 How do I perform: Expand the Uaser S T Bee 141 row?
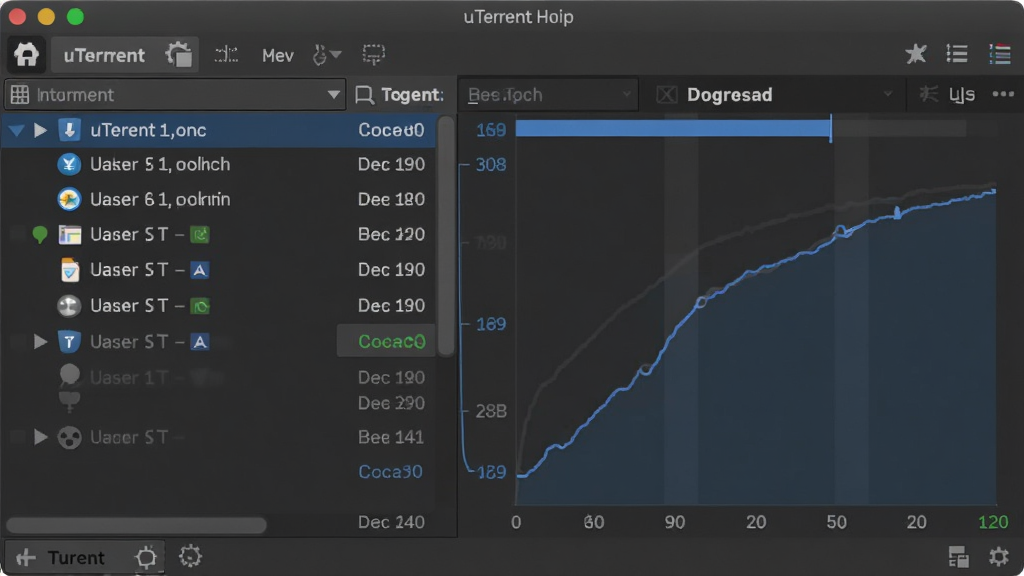(x=40, y=437)
